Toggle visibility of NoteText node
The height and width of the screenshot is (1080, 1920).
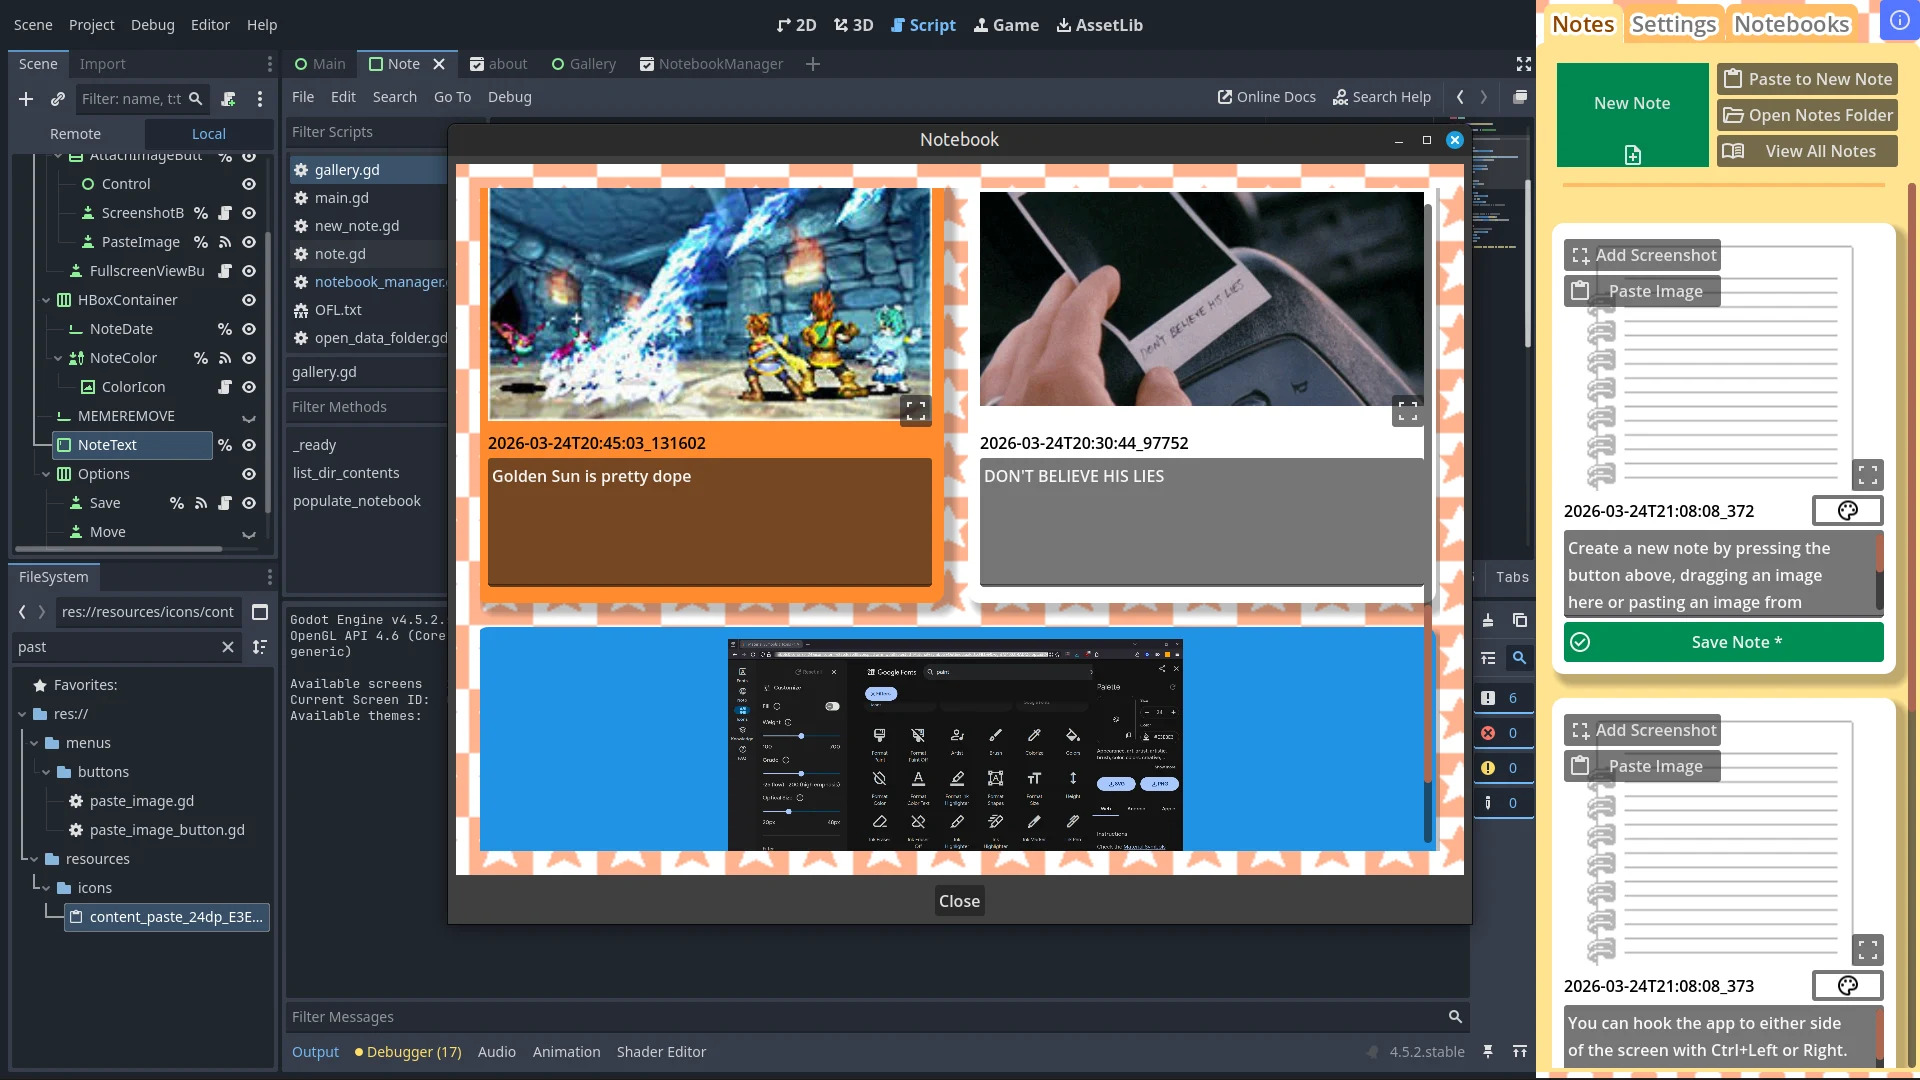click(x=249, y=445)
